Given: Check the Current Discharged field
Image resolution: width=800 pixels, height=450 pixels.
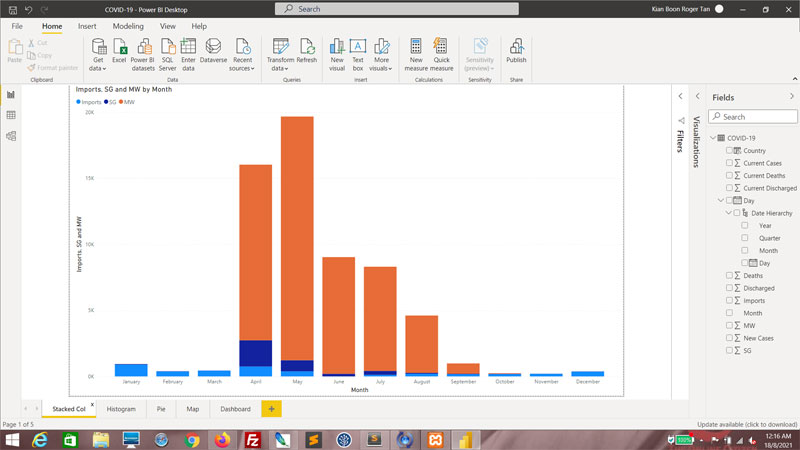Looking at the screenshot, I should [x=729, y=188].
